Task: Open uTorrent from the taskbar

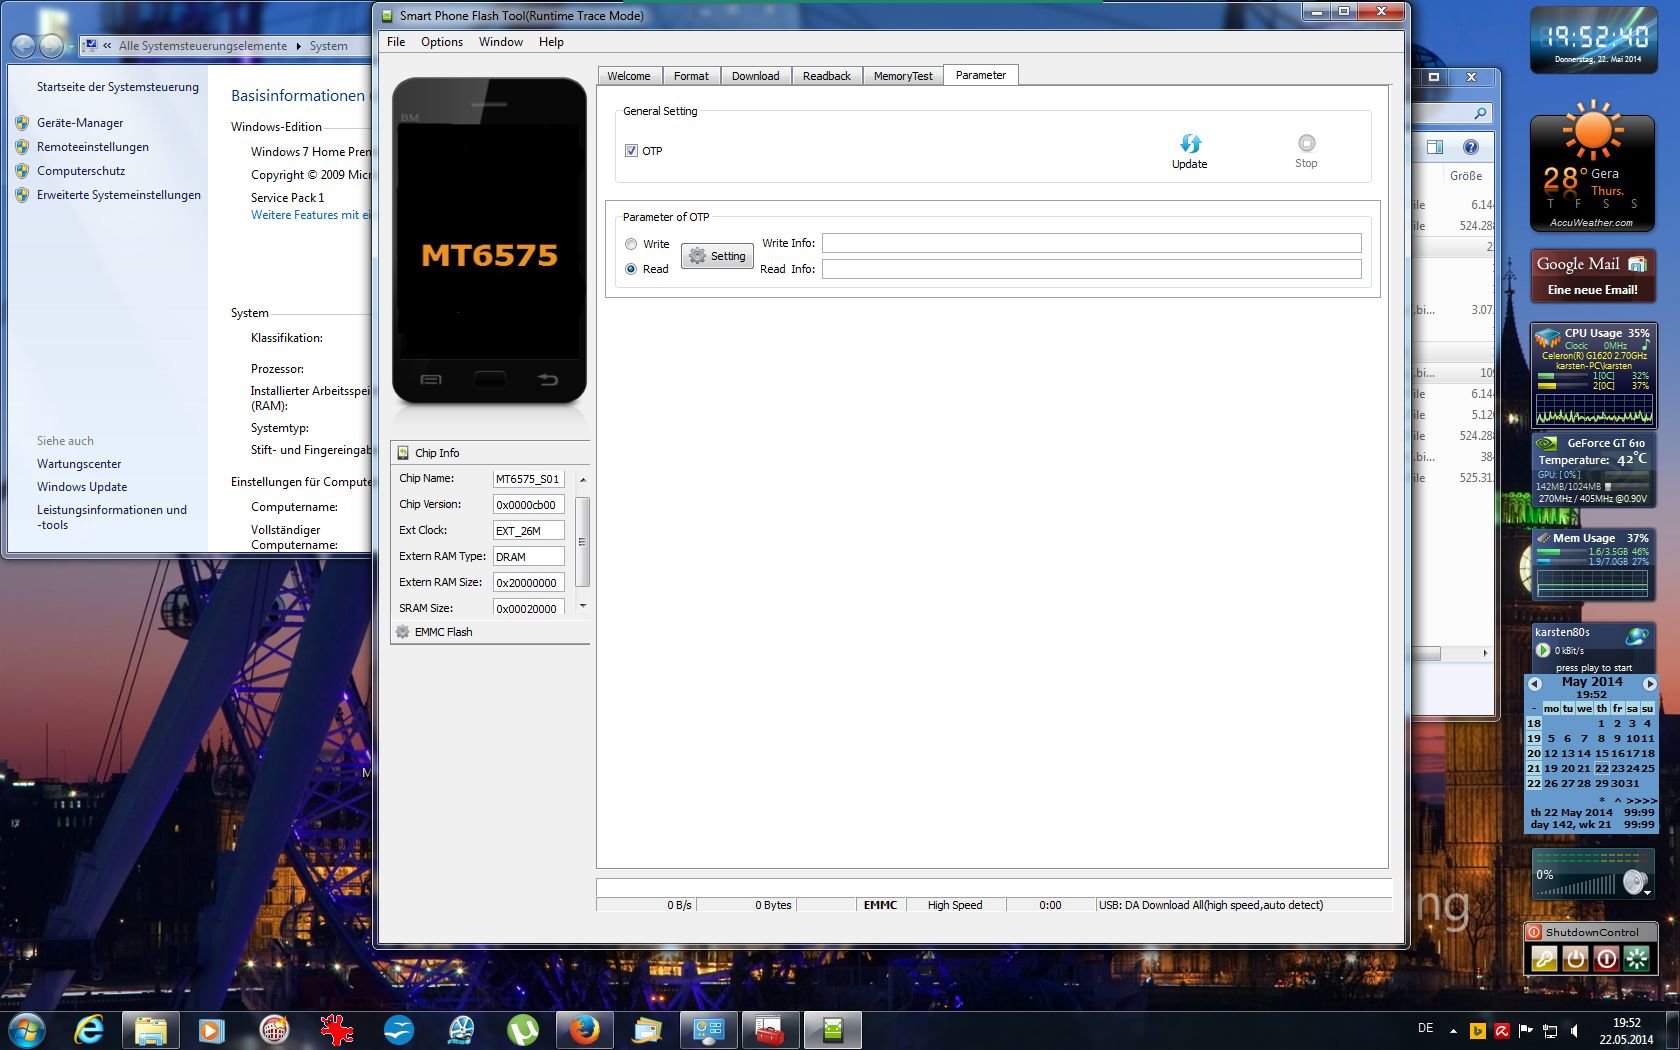Action: [522, 1029]
